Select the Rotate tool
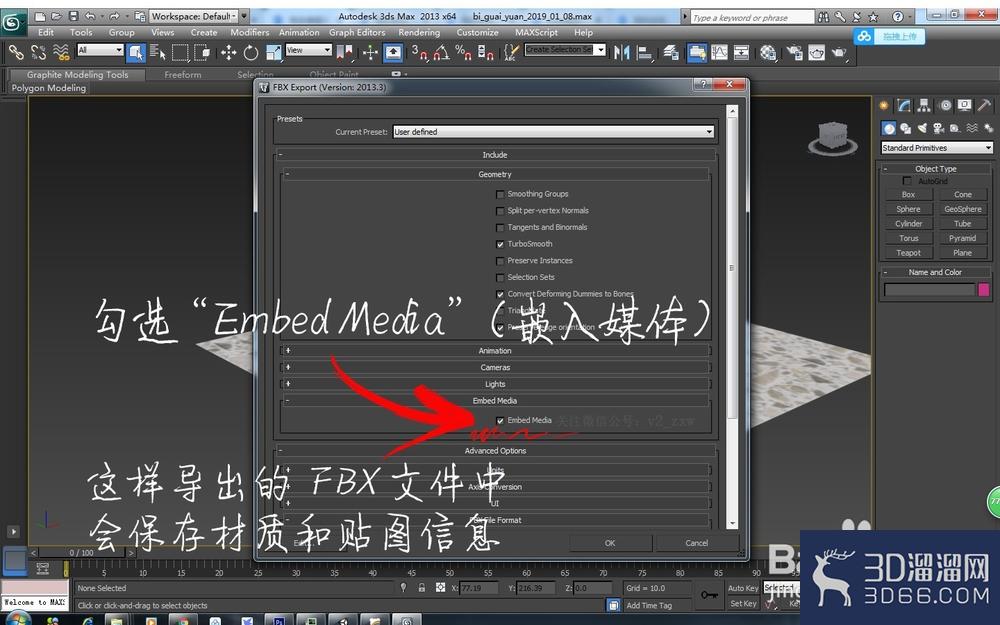1000x625 pixels. pyautogui.click(x=251, y=52)
